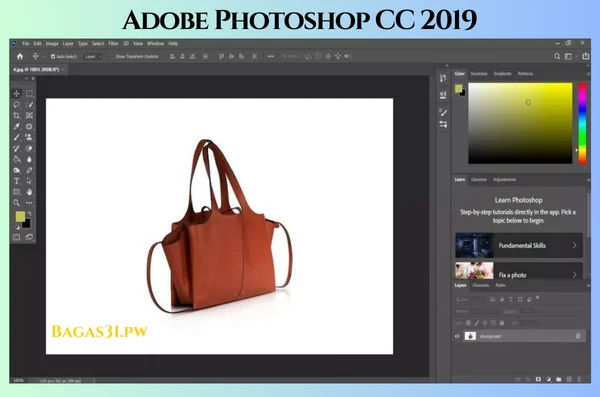Select the Paint Bucket tool

tap(16, 159)
